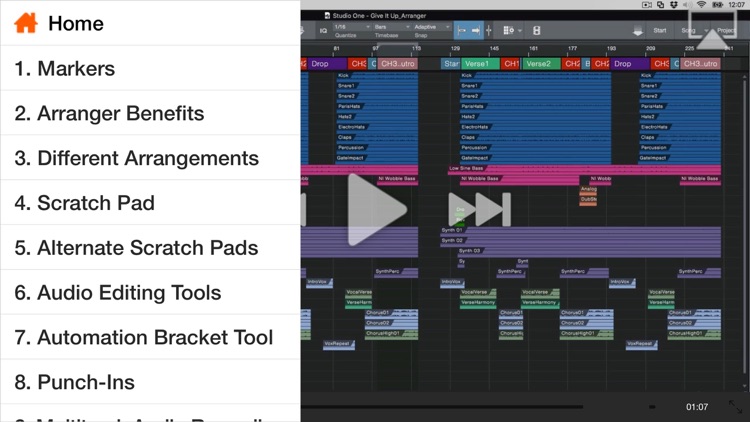The height and width of the screenshot is (422, 750).
Task: Open chapter 8. Punch-Ins
Action: click(150, 382)
